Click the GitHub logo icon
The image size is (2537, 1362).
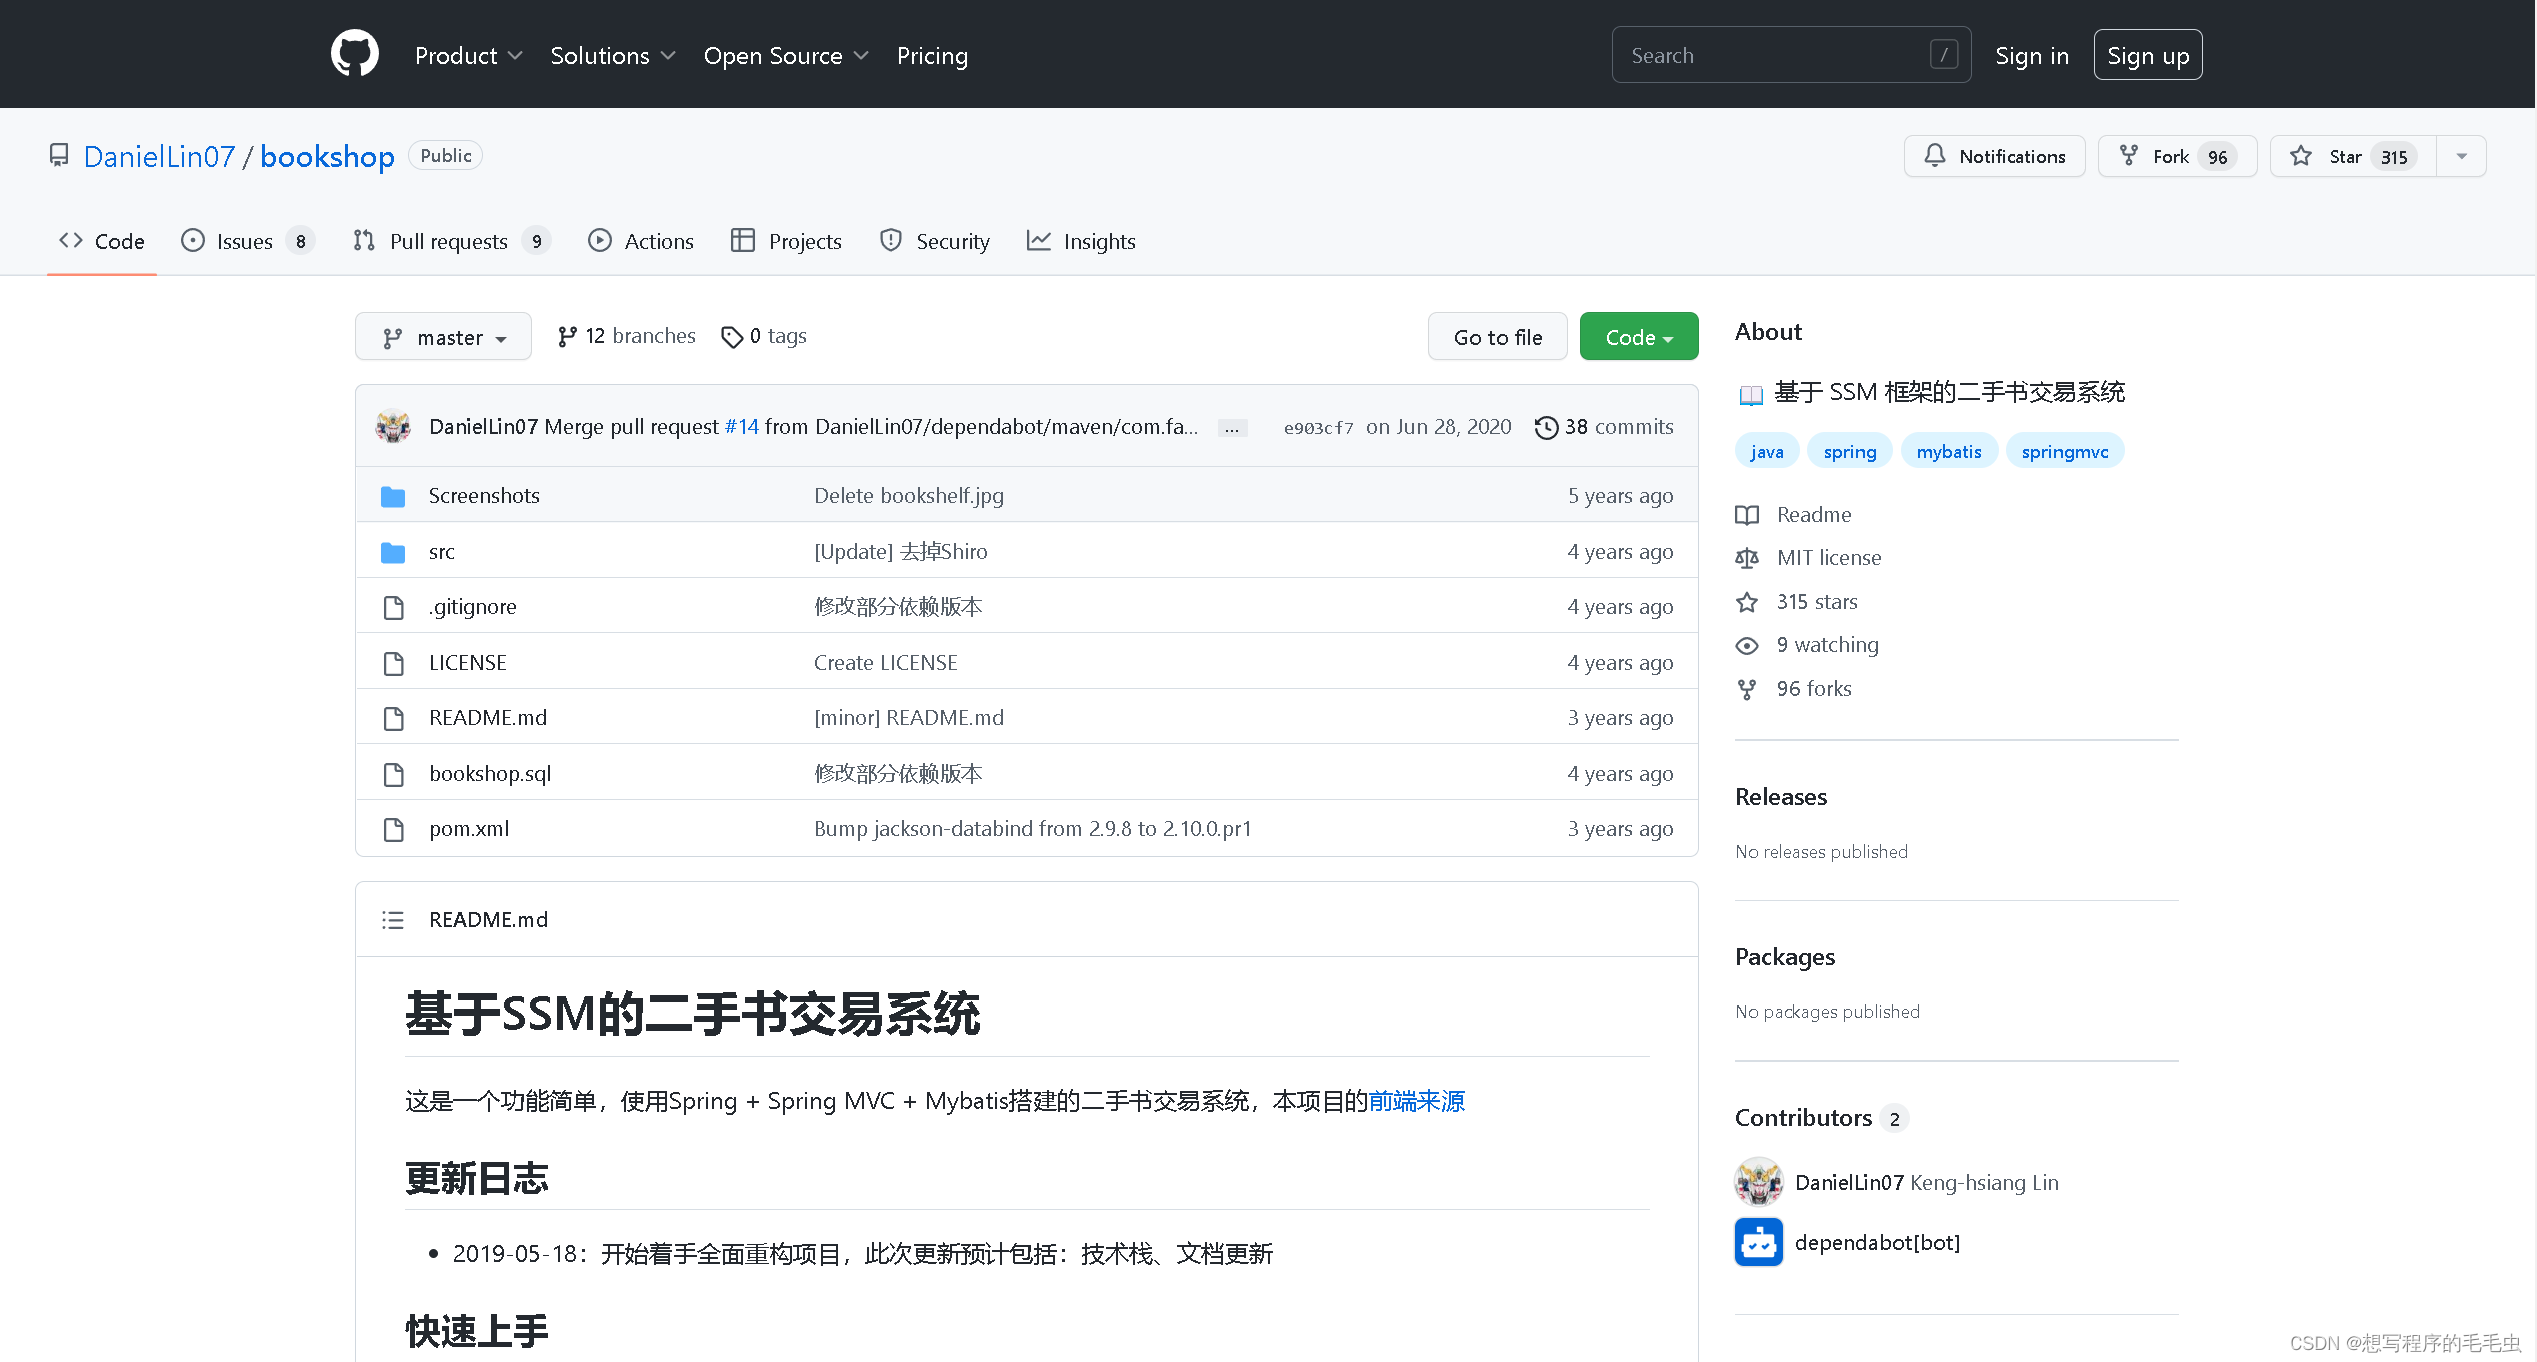click(354, 54)
